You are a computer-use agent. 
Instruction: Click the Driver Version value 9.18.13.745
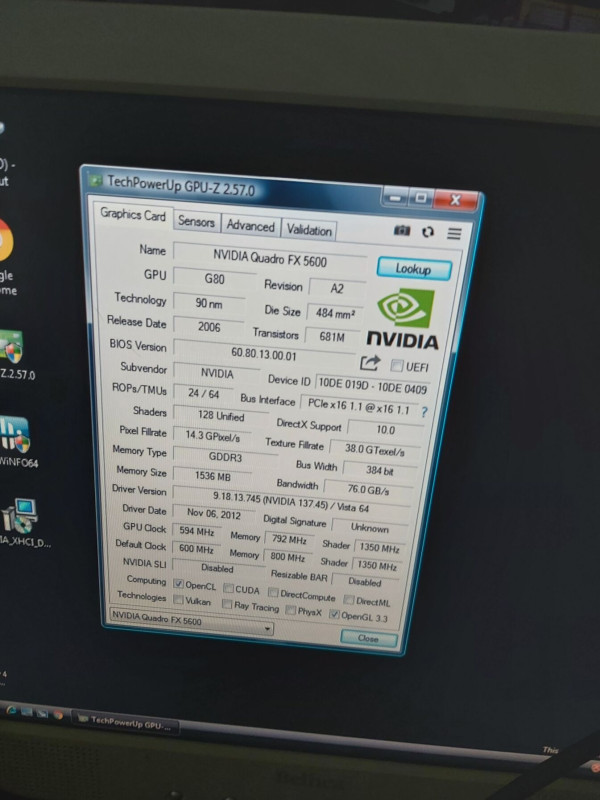coord(291,501)
